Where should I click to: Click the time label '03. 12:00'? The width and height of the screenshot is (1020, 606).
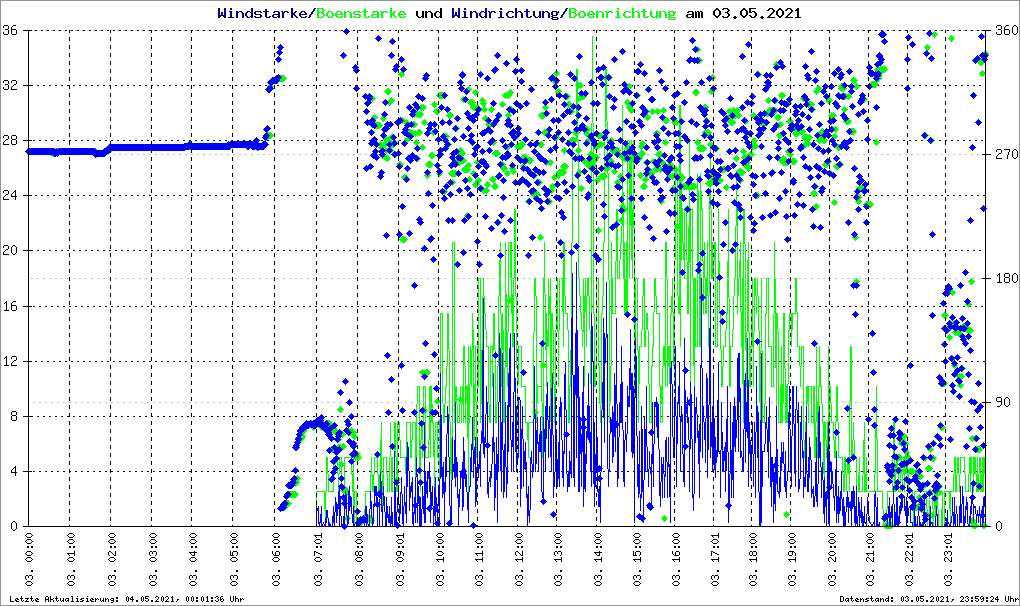coord(519,559)
